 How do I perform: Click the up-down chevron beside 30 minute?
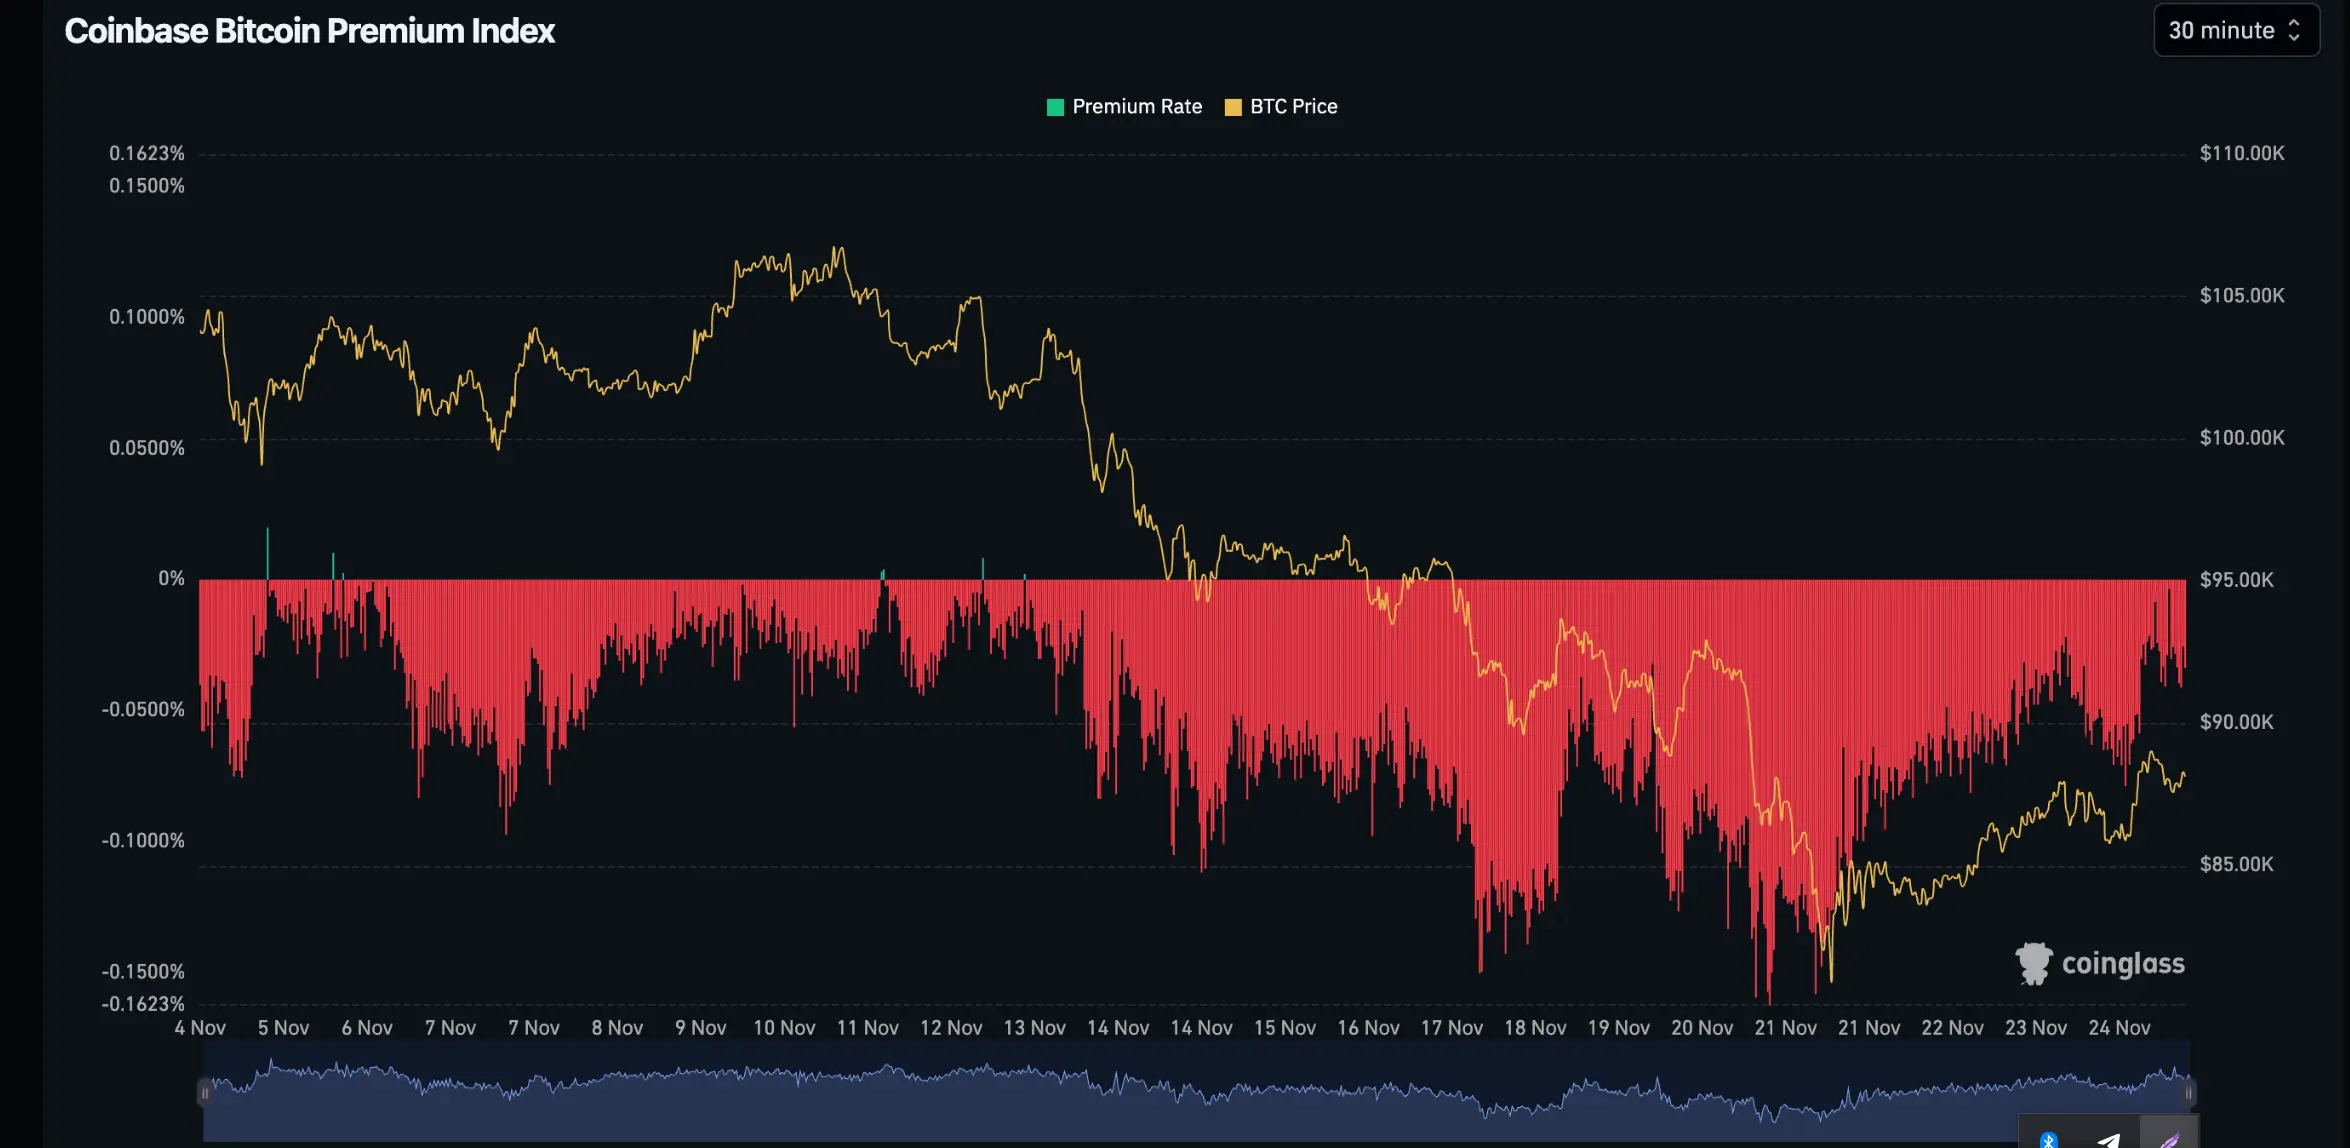(x=2294, y=31)
